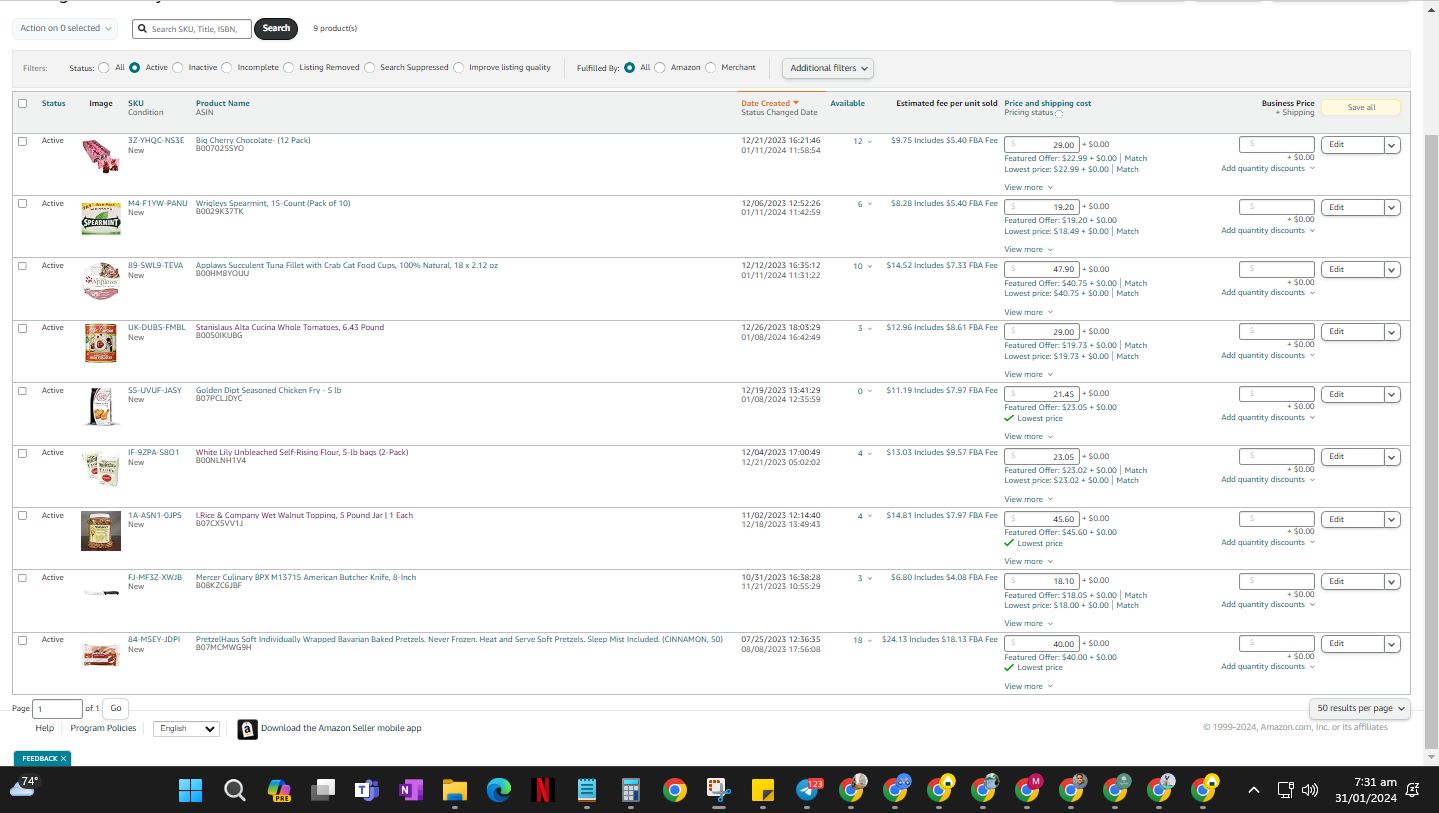Click the Pricing status info icon
Viewport: 1439px width, 813px height.
click(1059, 114)
